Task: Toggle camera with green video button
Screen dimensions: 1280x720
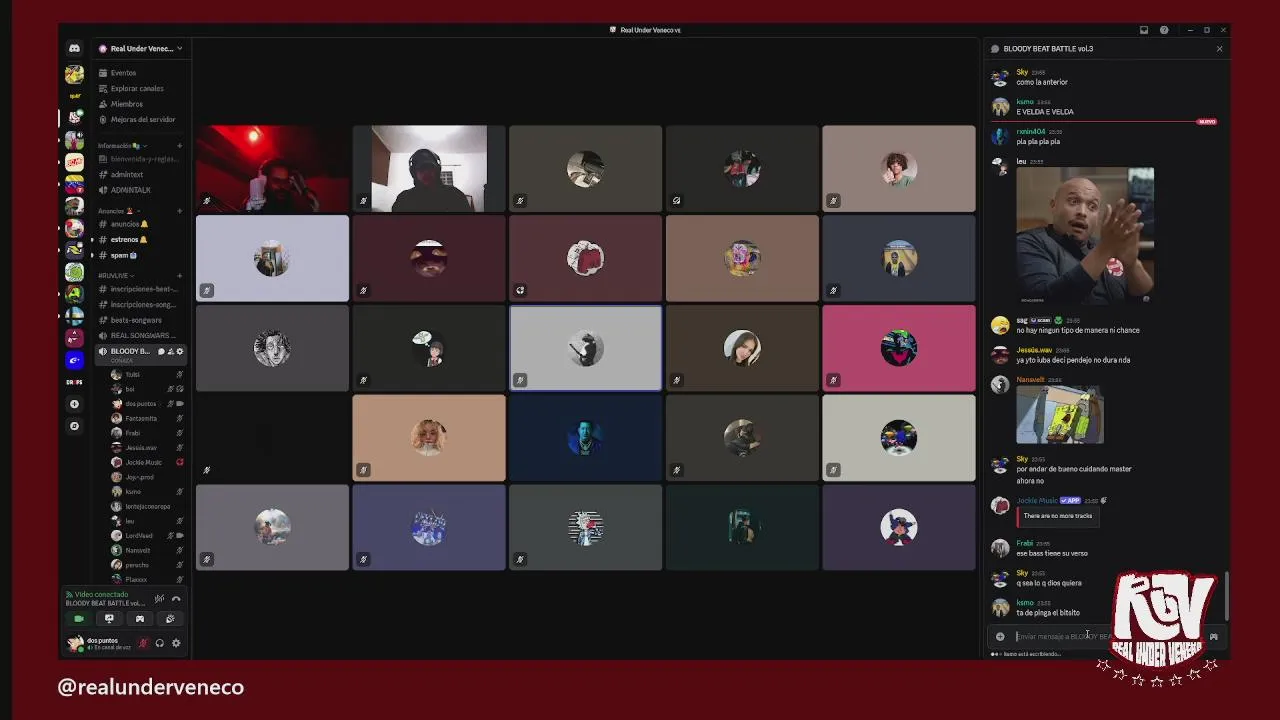Action: tap(79, 619)
